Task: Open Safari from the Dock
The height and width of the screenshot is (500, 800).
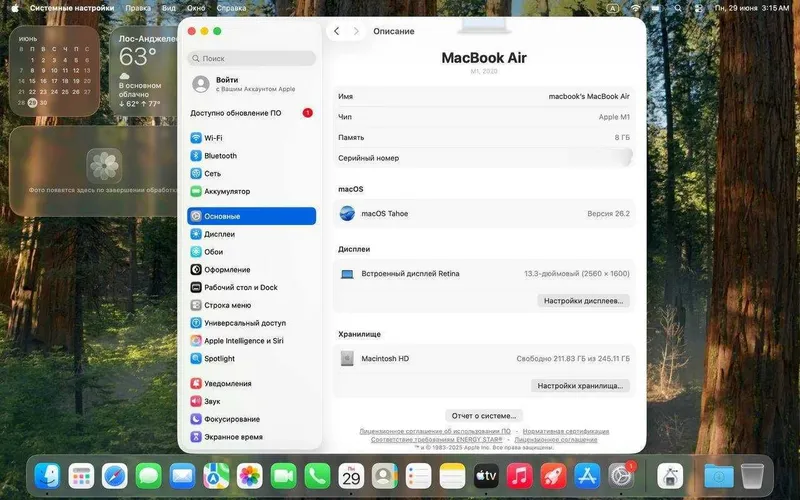Action: coord(115,476)
